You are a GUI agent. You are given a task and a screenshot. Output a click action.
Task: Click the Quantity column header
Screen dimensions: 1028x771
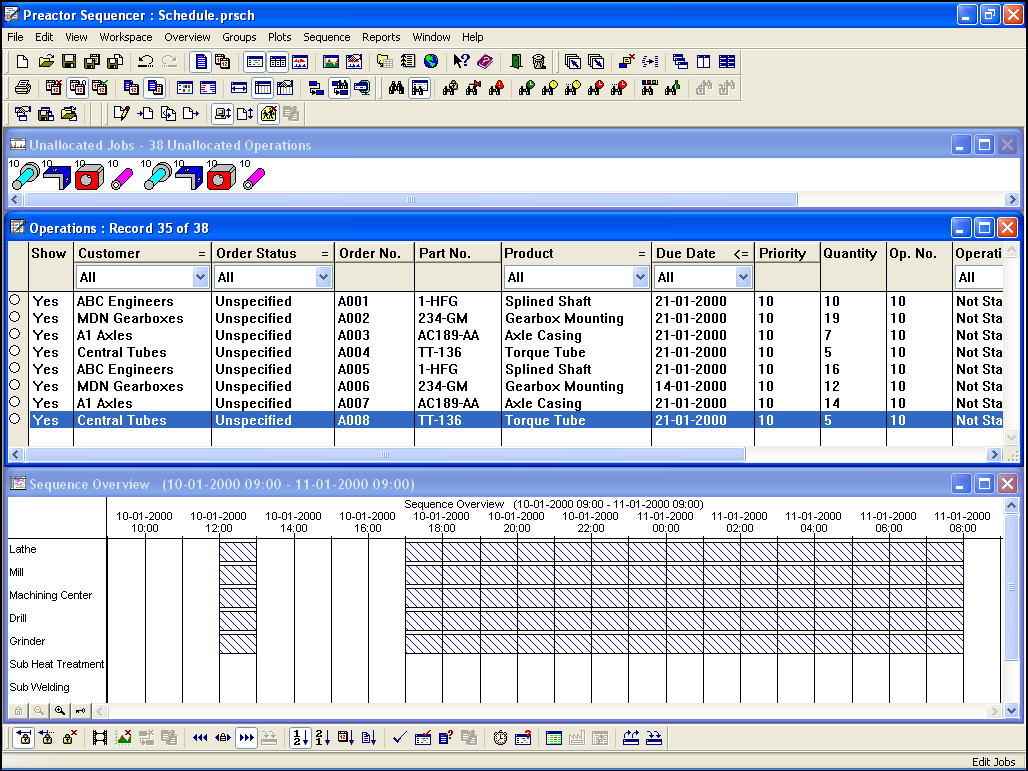pos(853,253)
